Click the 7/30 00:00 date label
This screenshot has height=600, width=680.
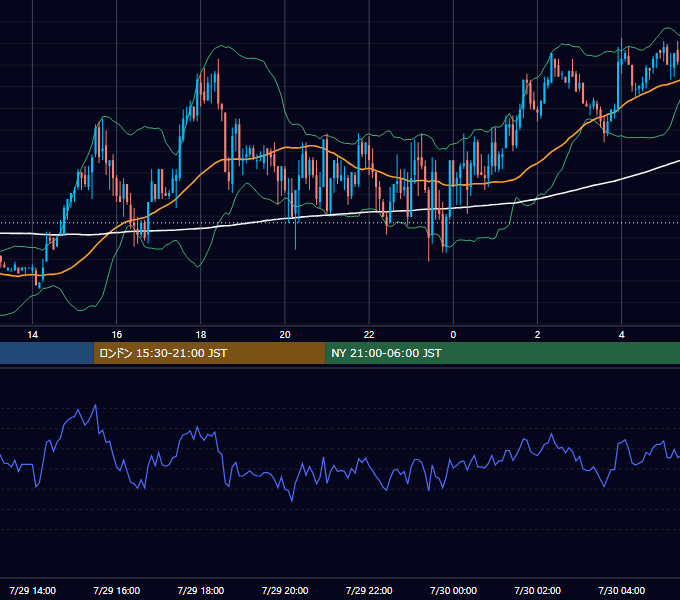pyautogui.click(x=453, y=590)
